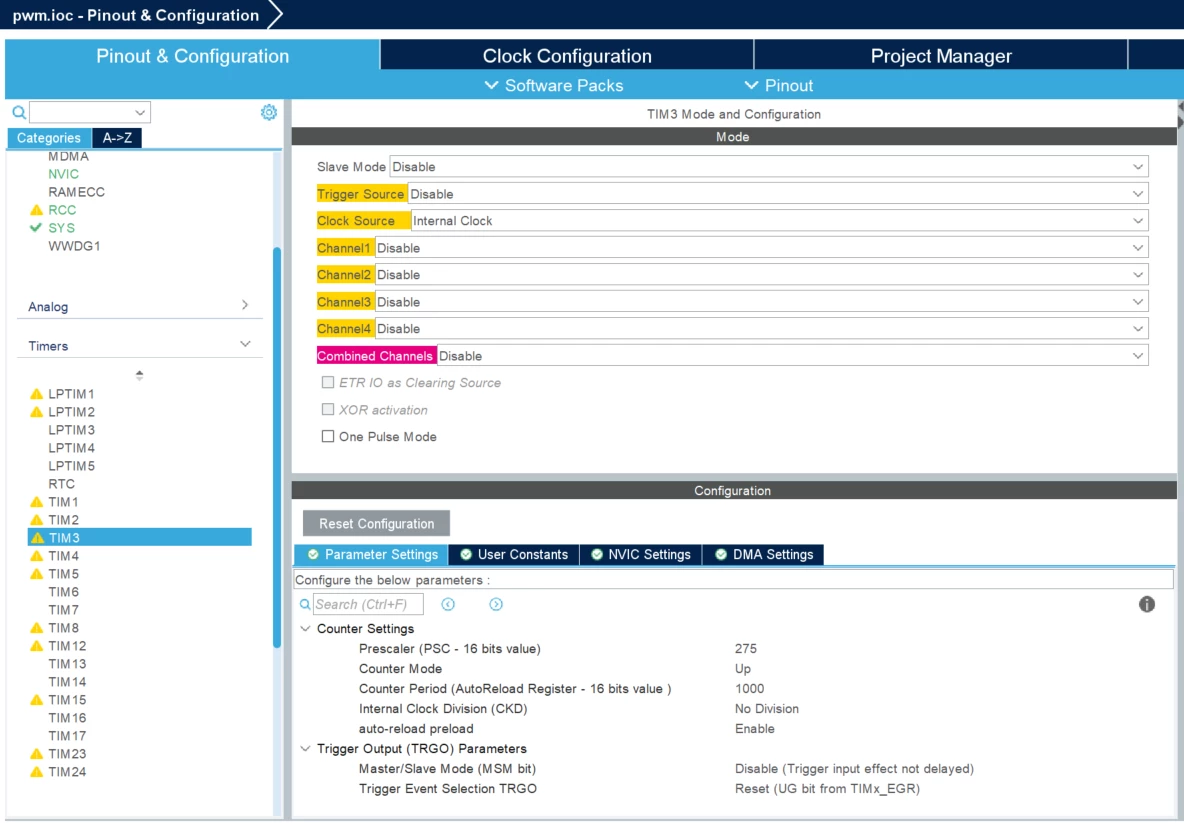Click the search magnifier icon in left panel
1184x823 pixels.
pos(19,113)
